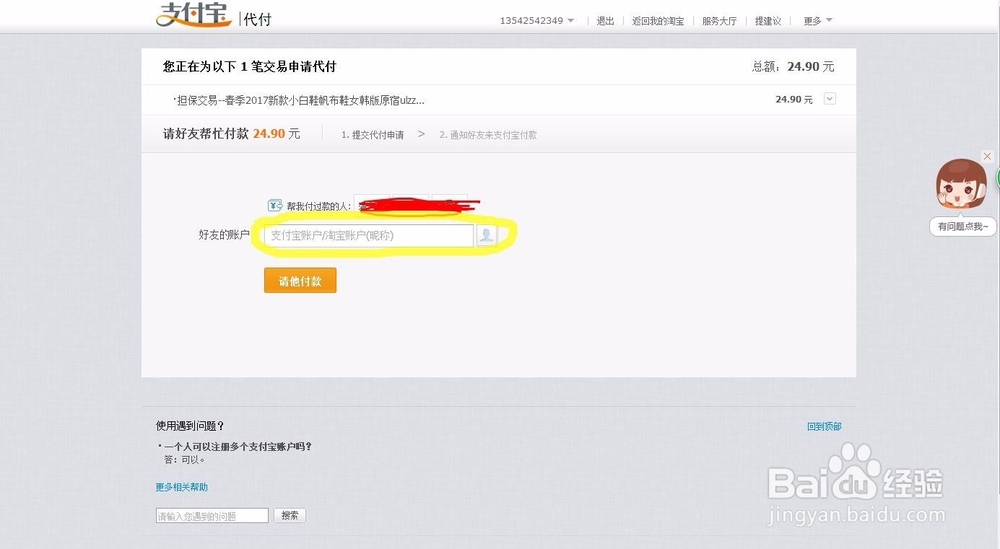Expand the 24.90 元 transaction detail arrow

[x=830, y=99]
